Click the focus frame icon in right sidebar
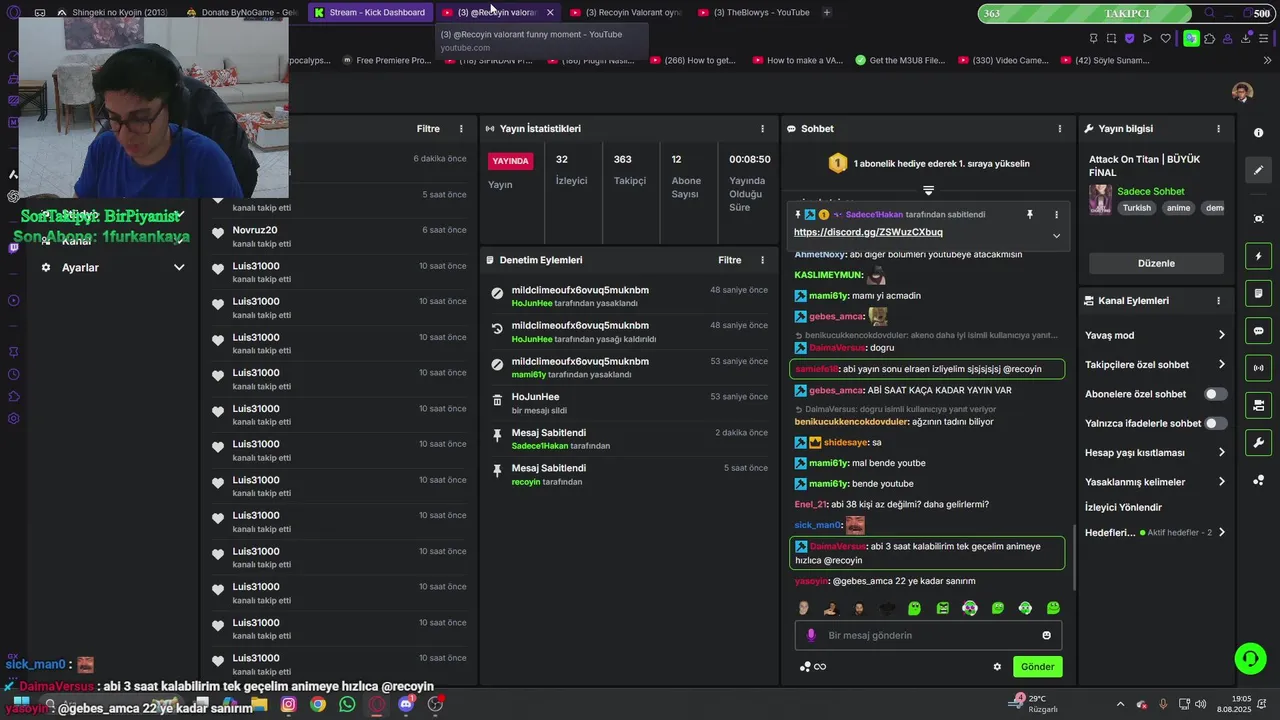The width and height of the screenshot is (1280, 720). [x=1258, y=219]
